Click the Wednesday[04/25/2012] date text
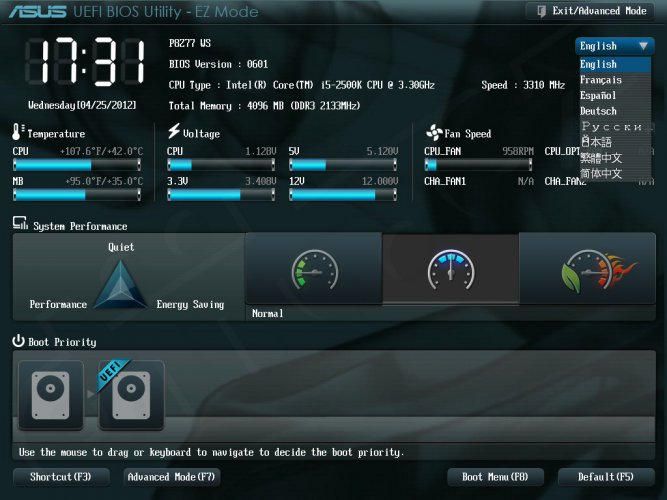Screen dimensions: 667x500 coord(82,105)
